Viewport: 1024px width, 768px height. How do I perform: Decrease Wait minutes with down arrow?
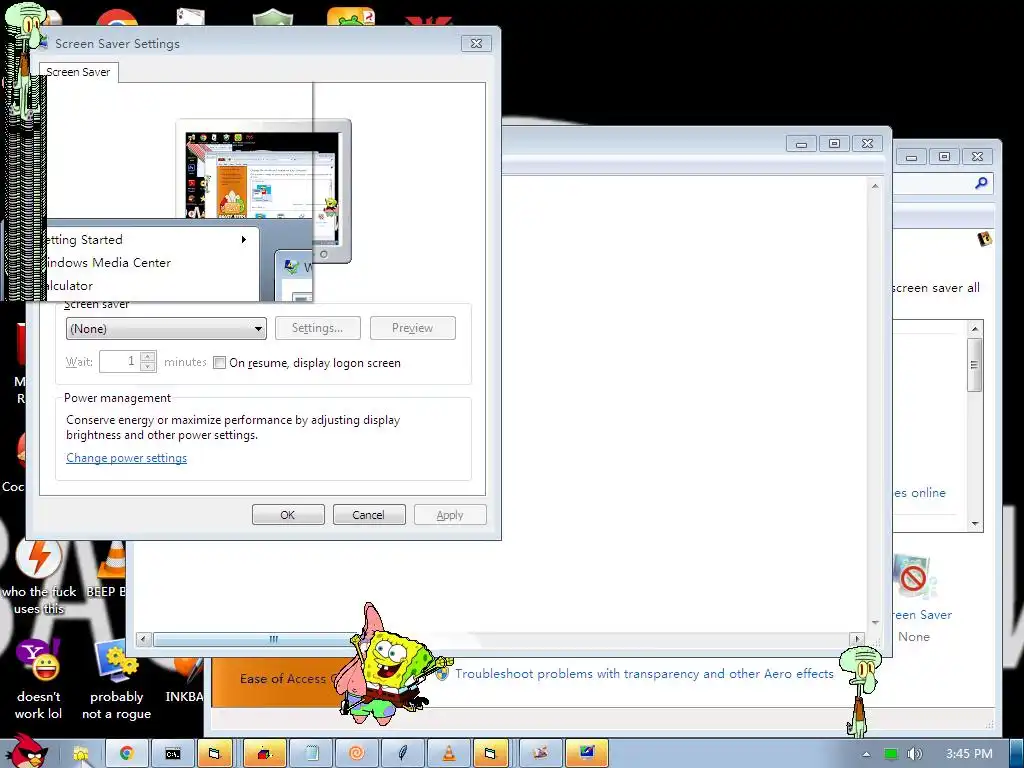[148, 367]
